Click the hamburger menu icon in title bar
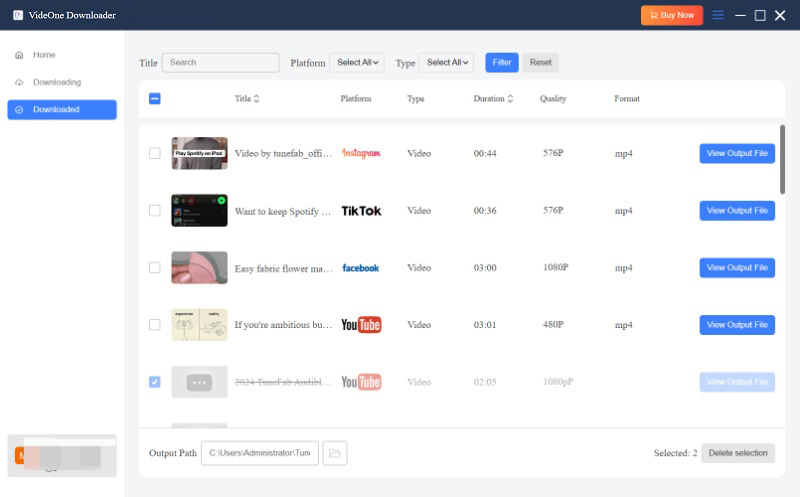This screenshot has width=800, height=497. click(717, 15)
